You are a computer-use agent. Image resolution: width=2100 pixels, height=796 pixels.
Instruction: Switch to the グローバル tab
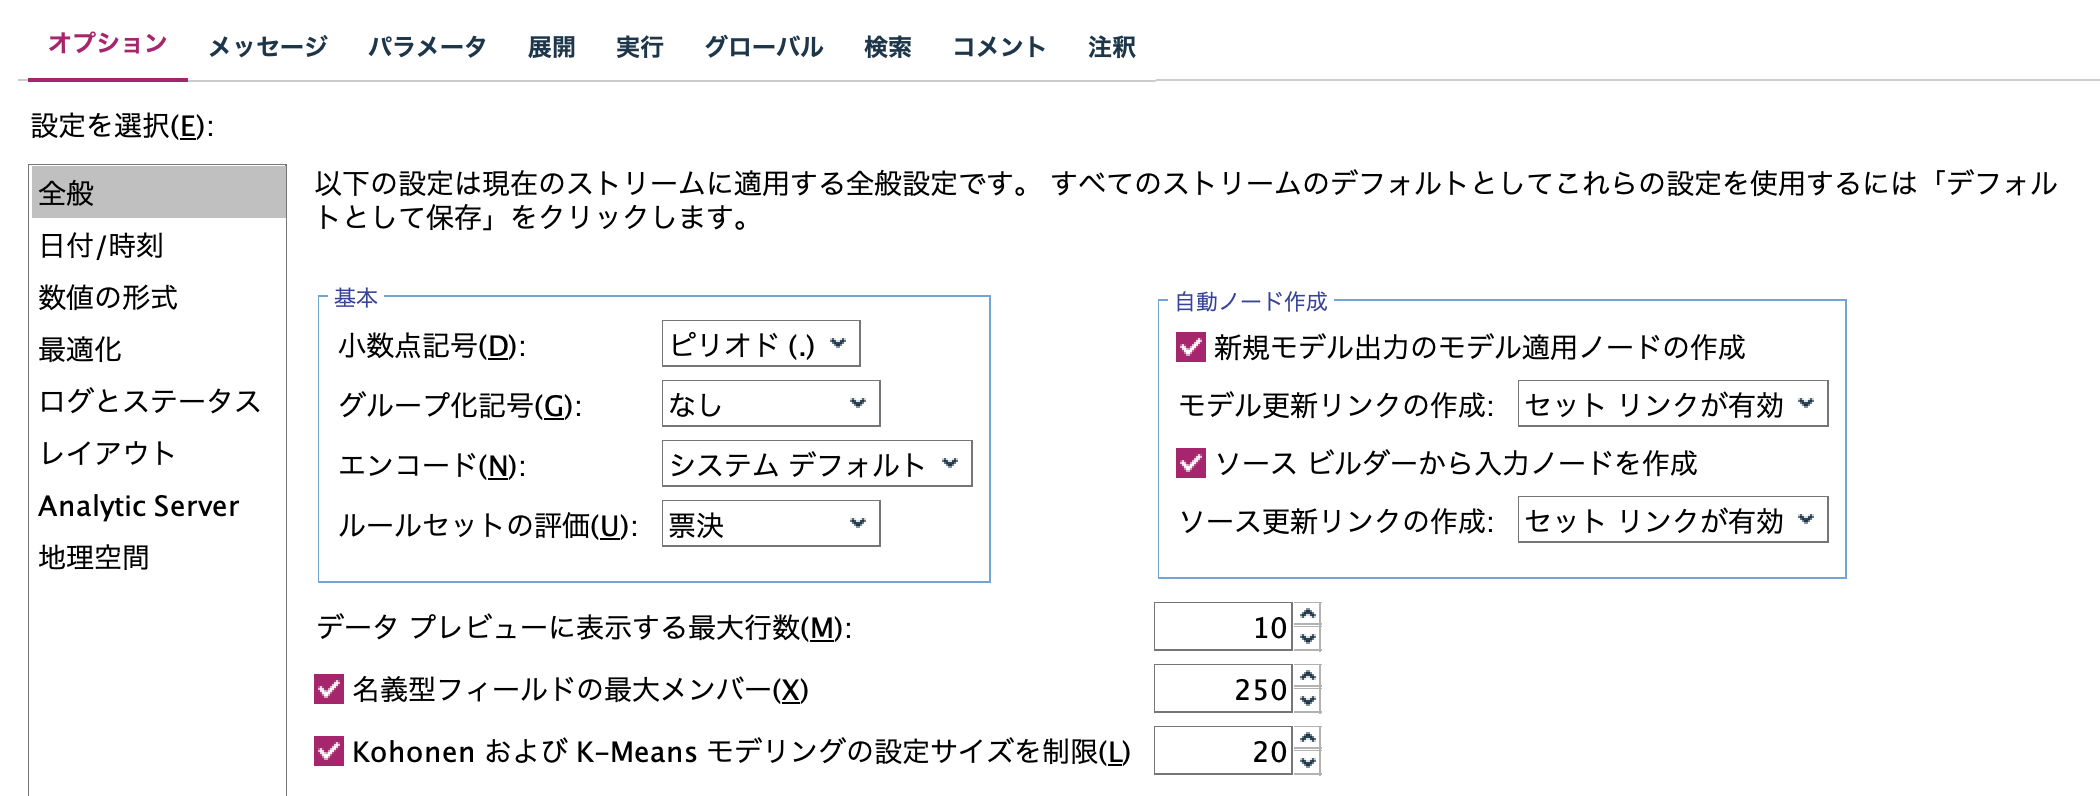pyautogui.click(x=764, y=45)
